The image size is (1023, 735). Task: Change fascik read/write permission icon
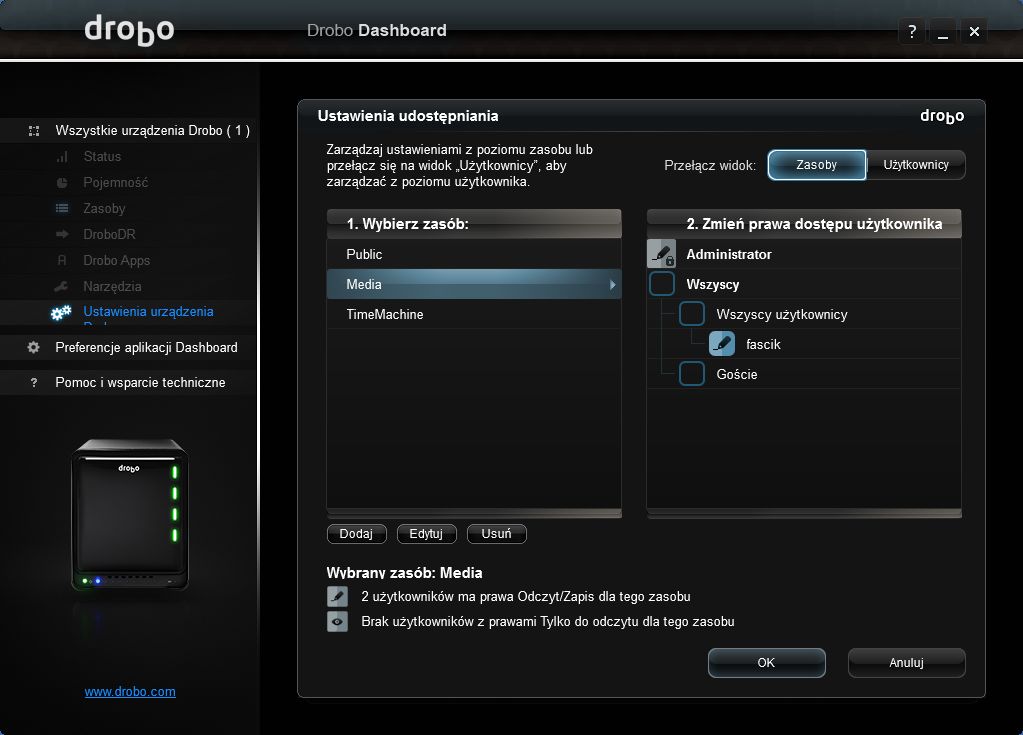[x=722, y=344]
